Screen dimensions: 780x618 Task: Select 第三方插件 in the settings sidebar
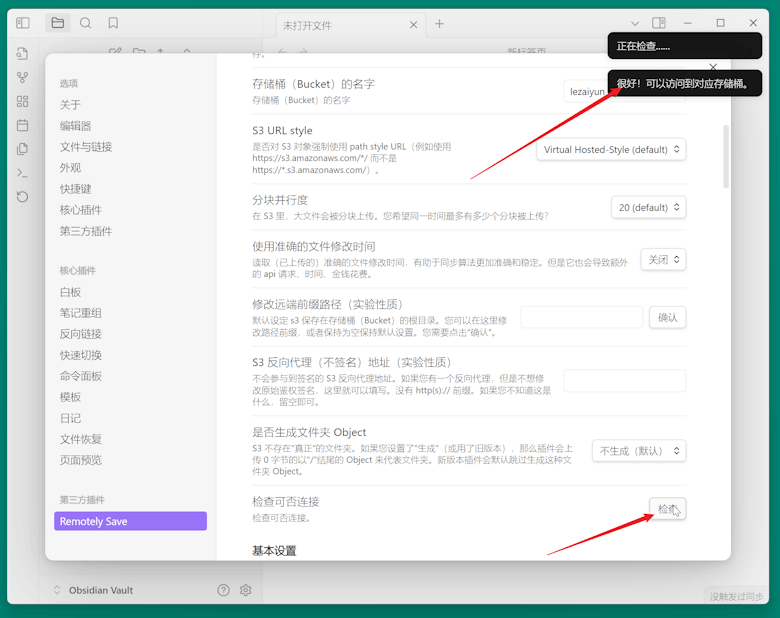click(86, 231)
